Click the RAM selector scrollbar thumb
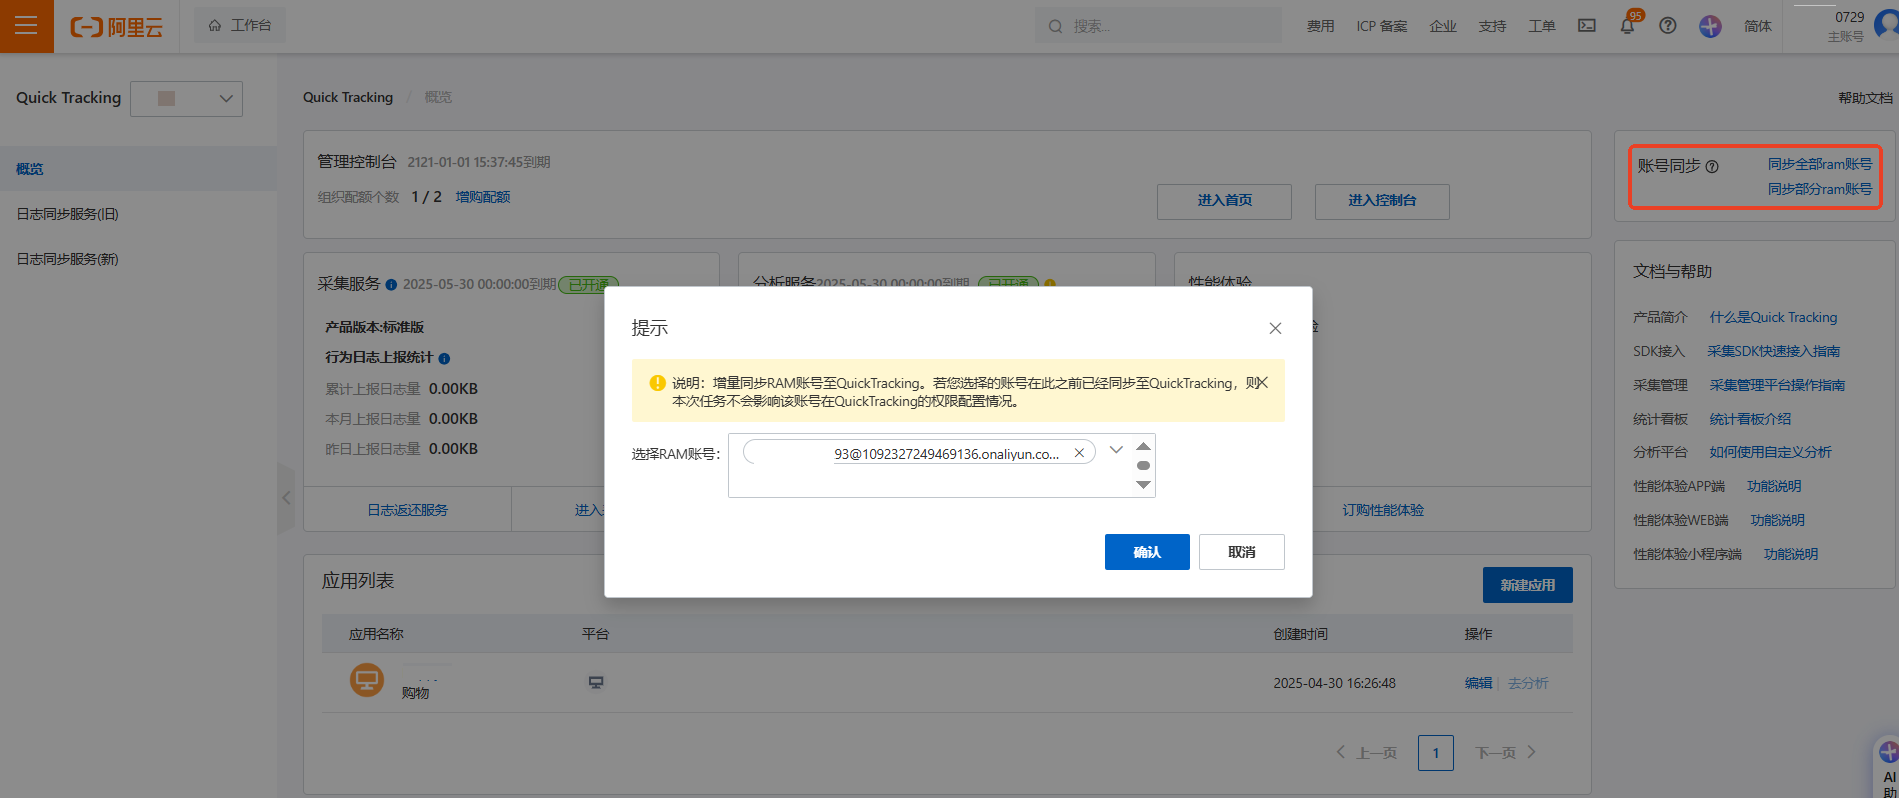This screenshot has height=798, width=1899. (1143, 465)
